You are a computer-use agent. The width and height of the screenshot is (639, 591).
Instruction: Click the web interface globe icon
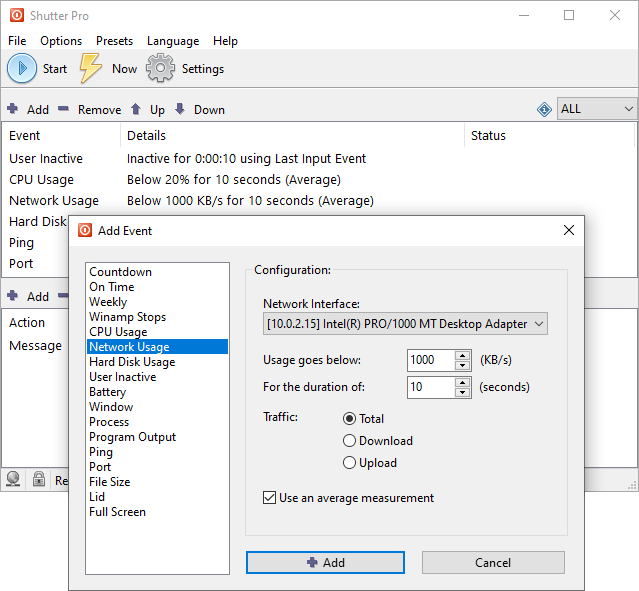pos(13,479)
